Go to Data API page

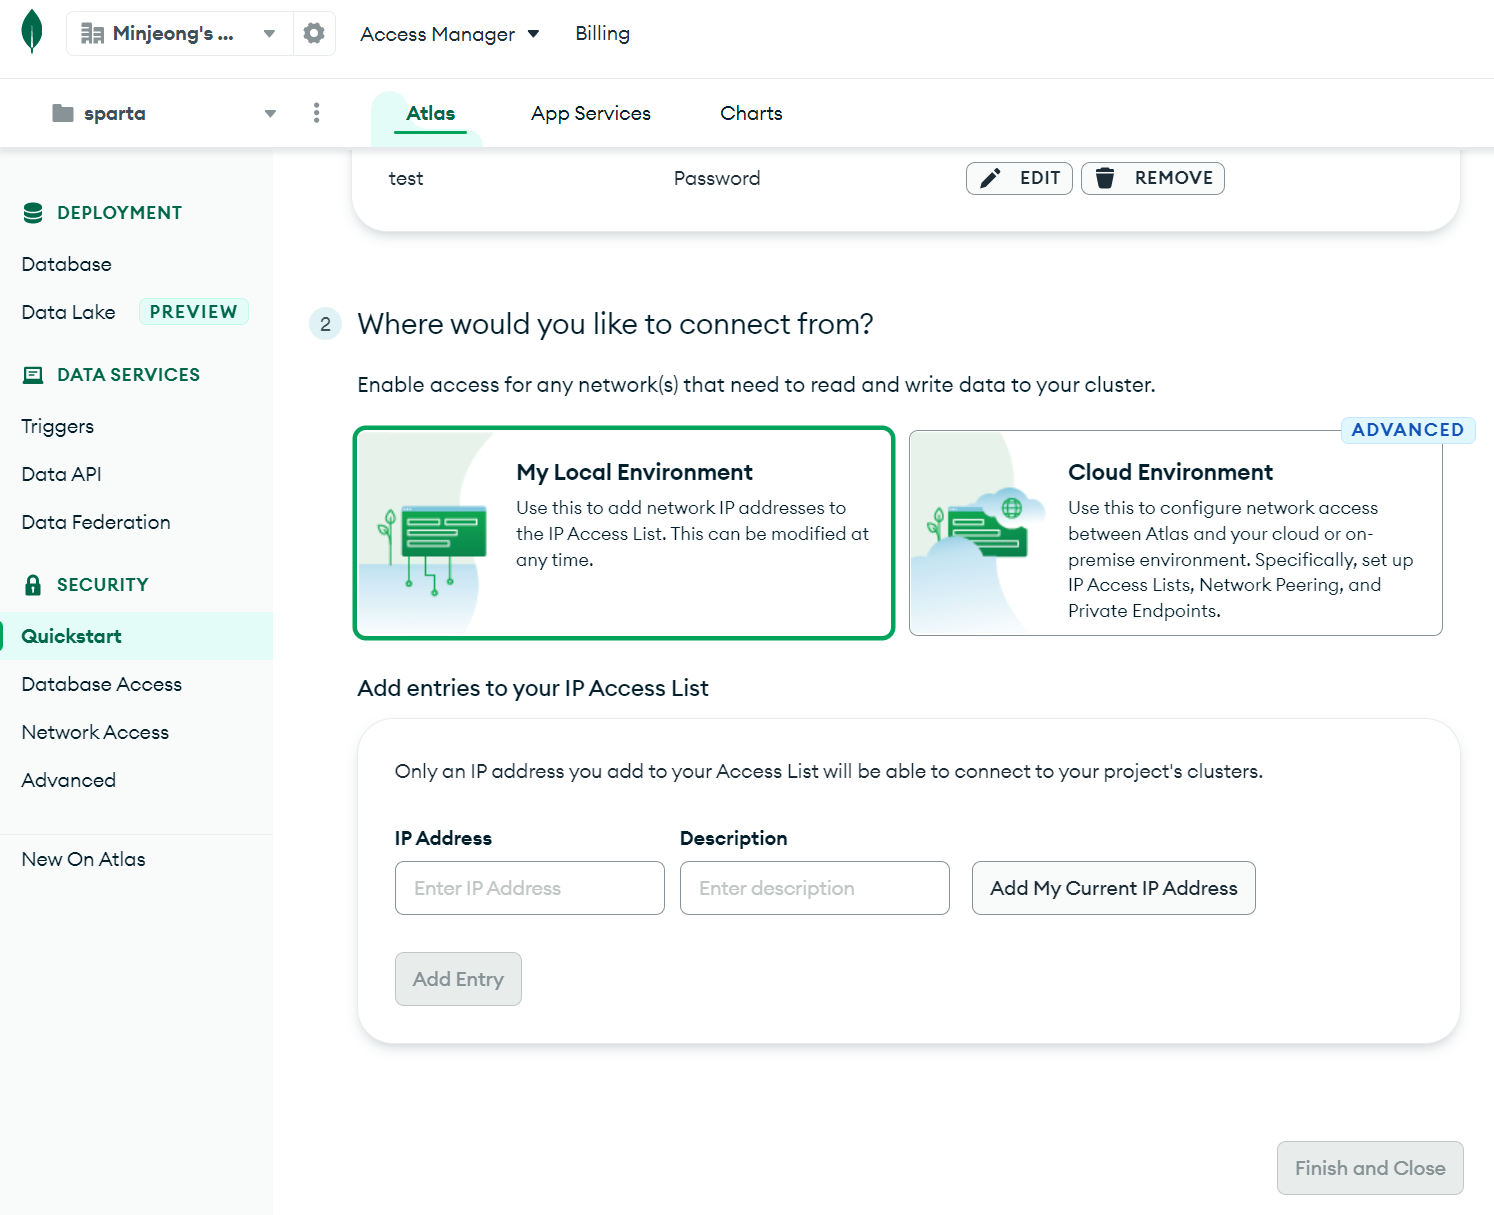tap(61, 474)
